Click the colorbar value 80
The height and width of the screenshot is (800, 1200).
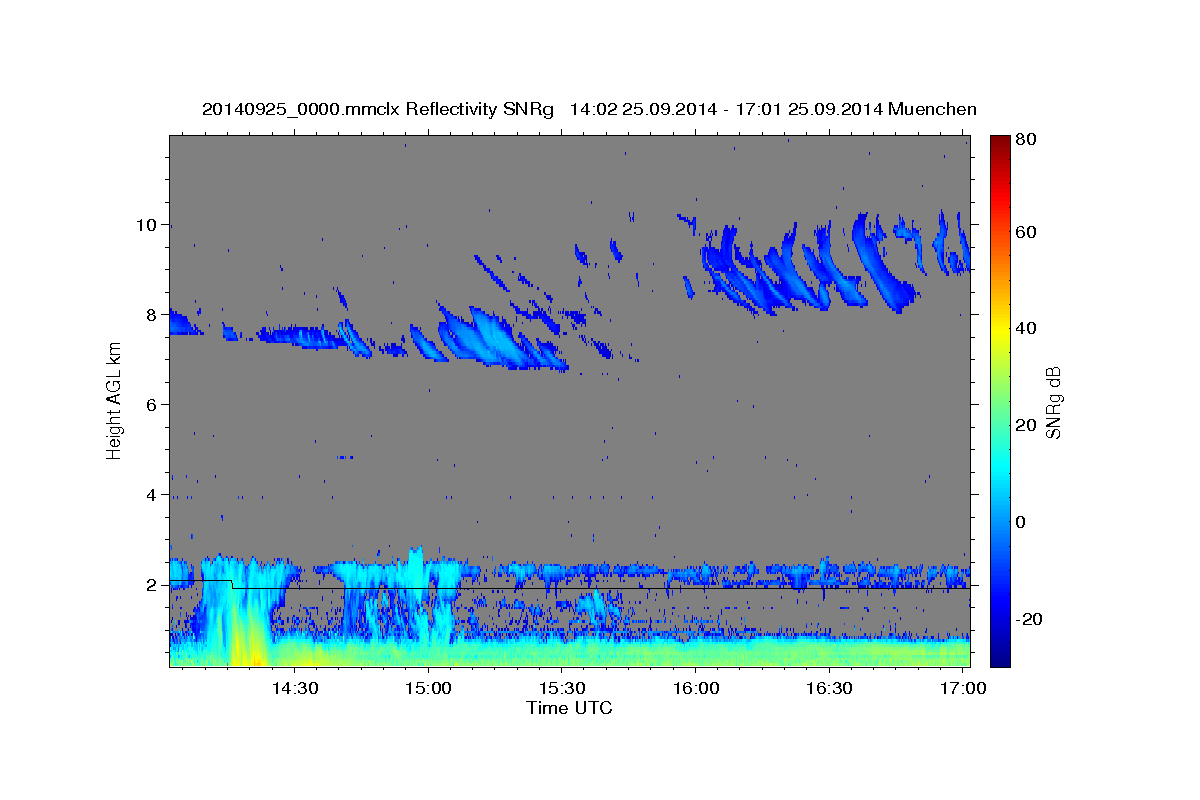point(1027,139)
